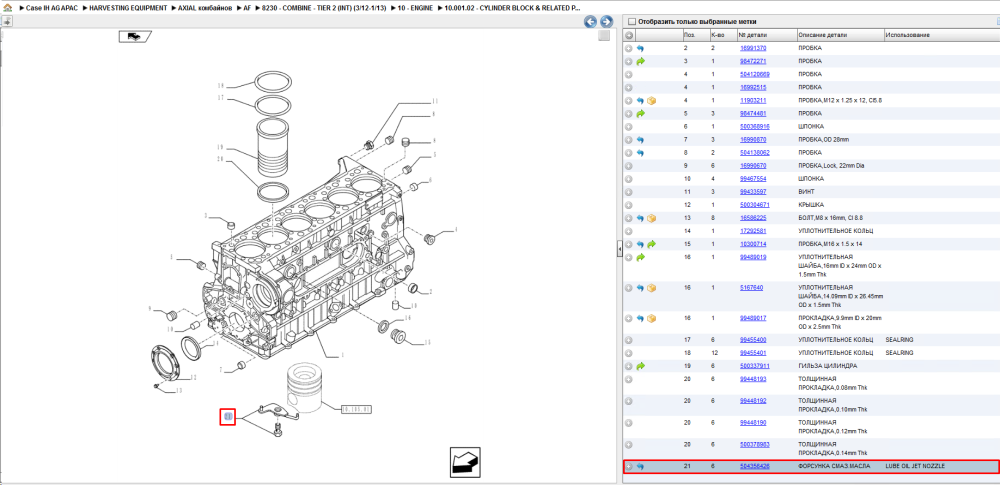Click green arrow icon for part 10300714
The height and width of the screenshot is (485, 1000).
point(651,244)
